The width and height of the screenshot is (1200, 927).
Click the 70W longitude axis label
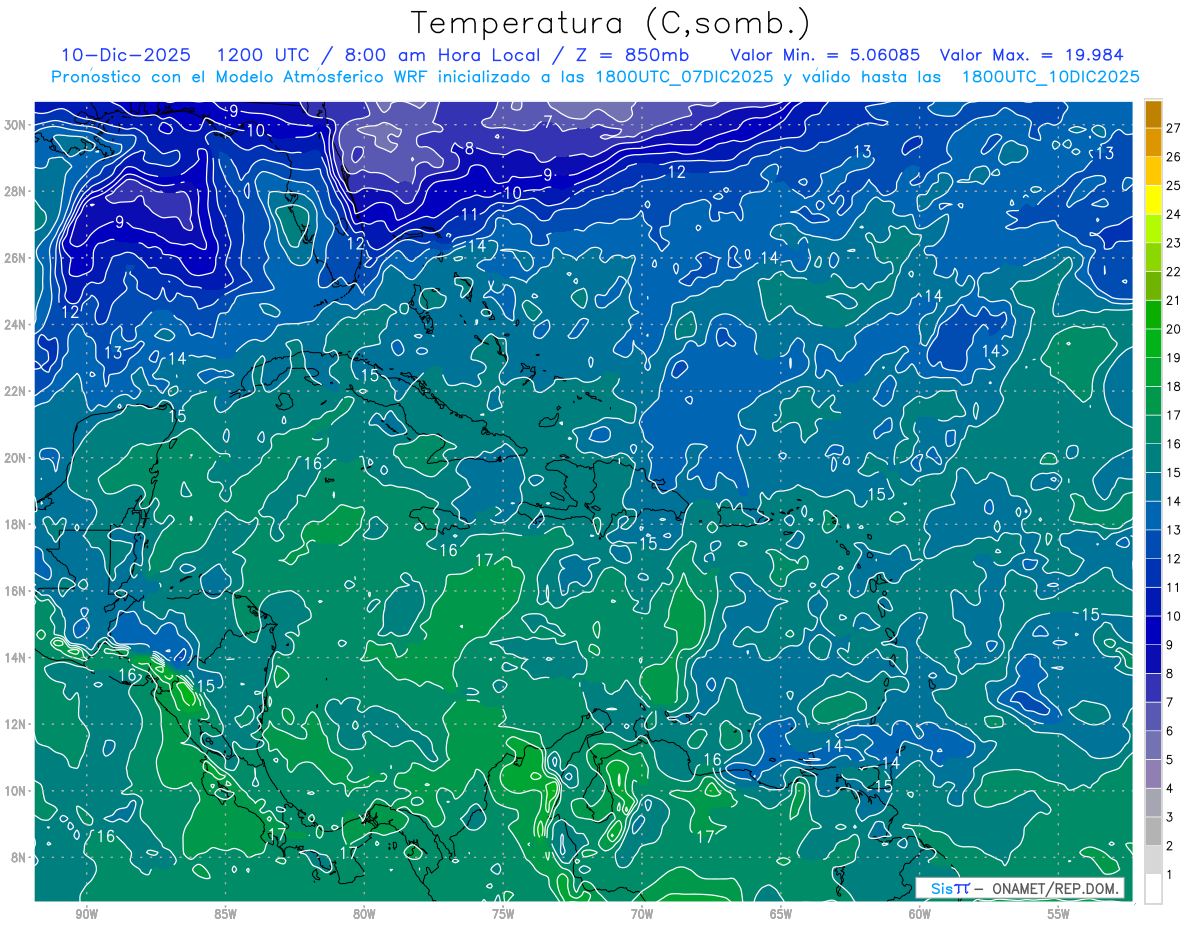click(642, 914)
